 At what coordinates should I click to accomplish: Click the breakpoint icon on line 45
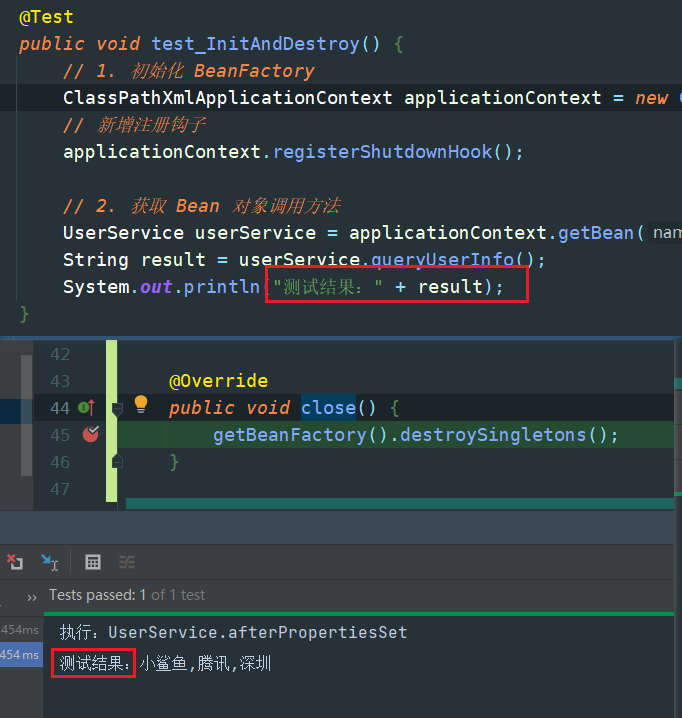tap(91, 434)
